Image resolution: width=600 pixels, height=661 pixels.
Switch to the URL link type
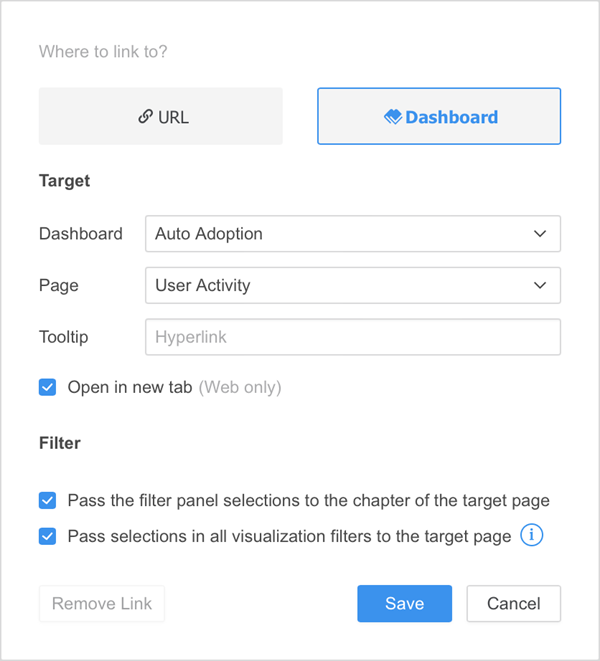(161, 117)
